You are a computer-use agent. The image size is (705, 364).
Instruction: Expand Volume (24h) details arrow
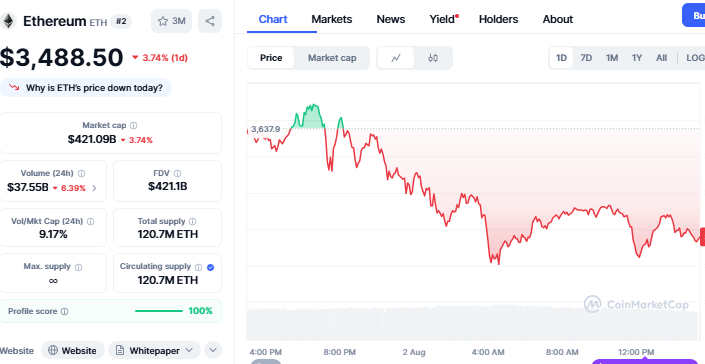click(x=94, y=188)
